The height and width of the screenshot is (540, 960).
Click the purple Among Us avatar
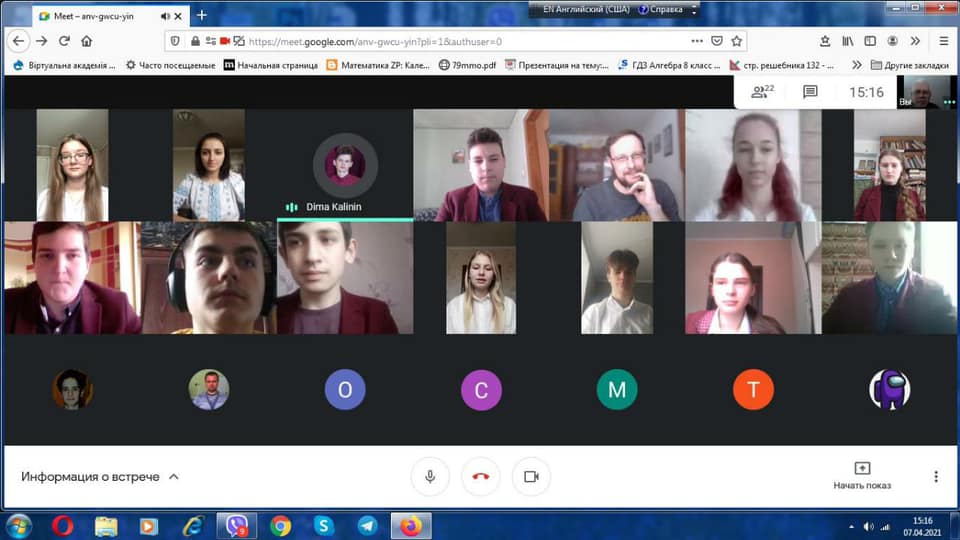point(890,389)
